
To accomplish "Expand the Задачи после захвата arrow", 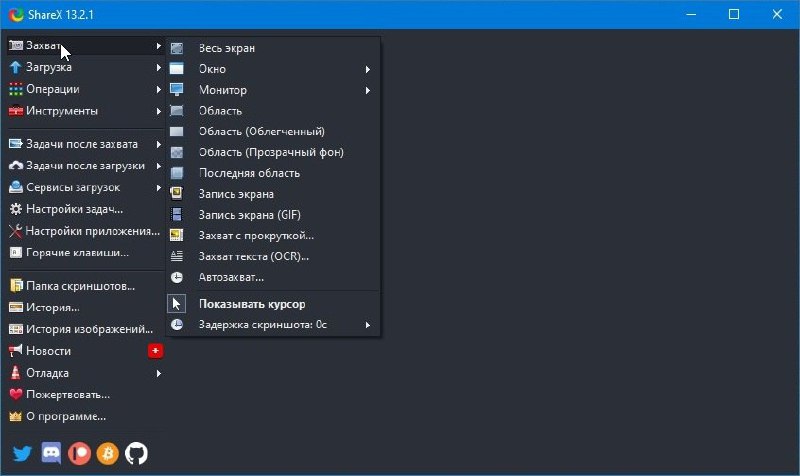I will 159,144.
